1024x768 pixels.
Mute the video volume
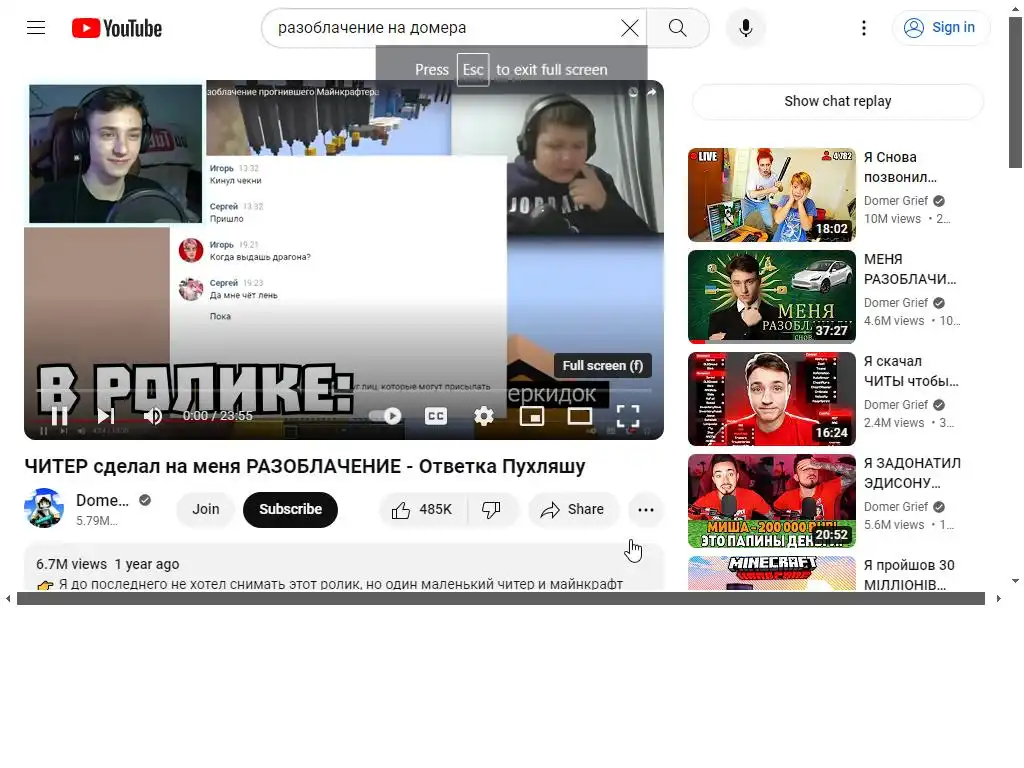pyautogui.click(x=153, y=415)
